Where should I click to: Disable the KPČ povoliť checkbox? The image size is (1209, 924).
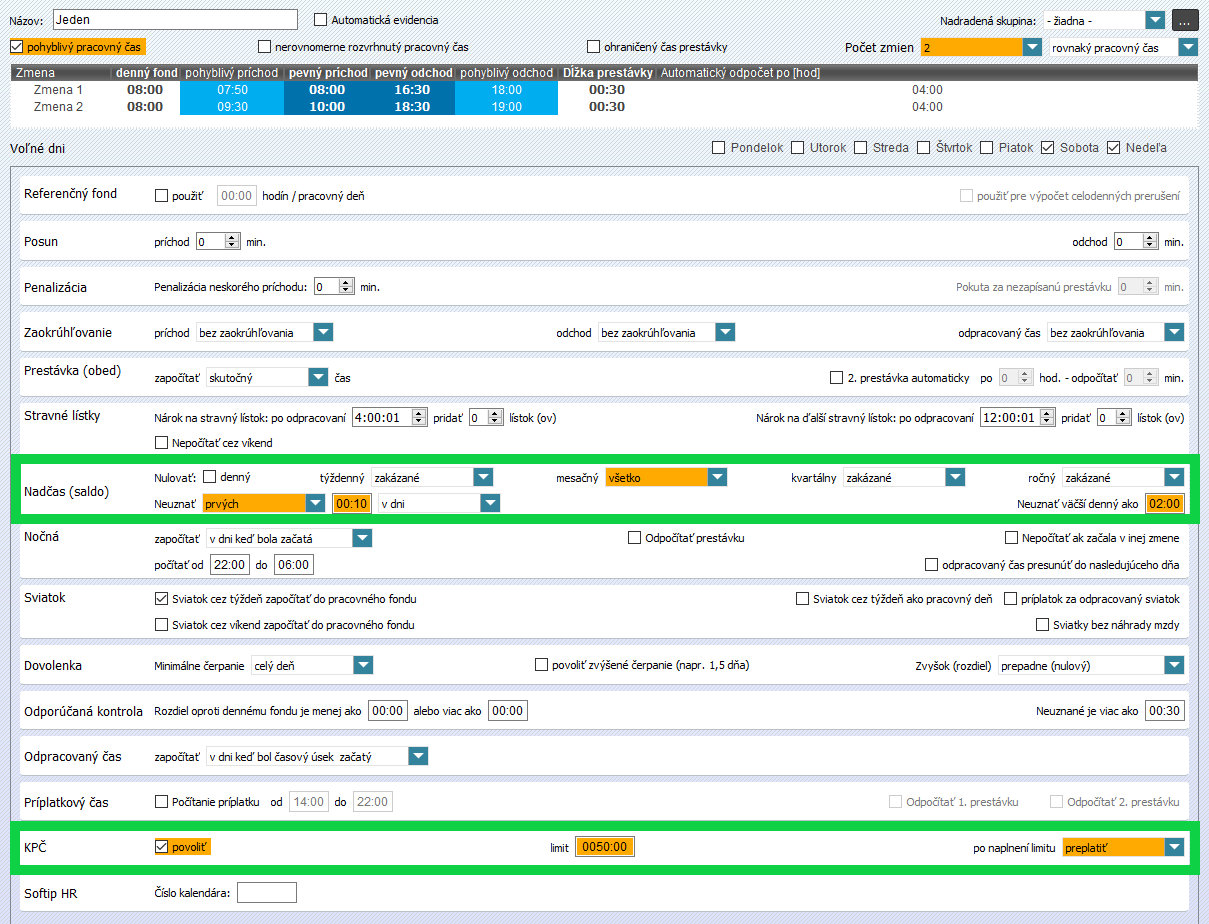click(x=162, y=847)
